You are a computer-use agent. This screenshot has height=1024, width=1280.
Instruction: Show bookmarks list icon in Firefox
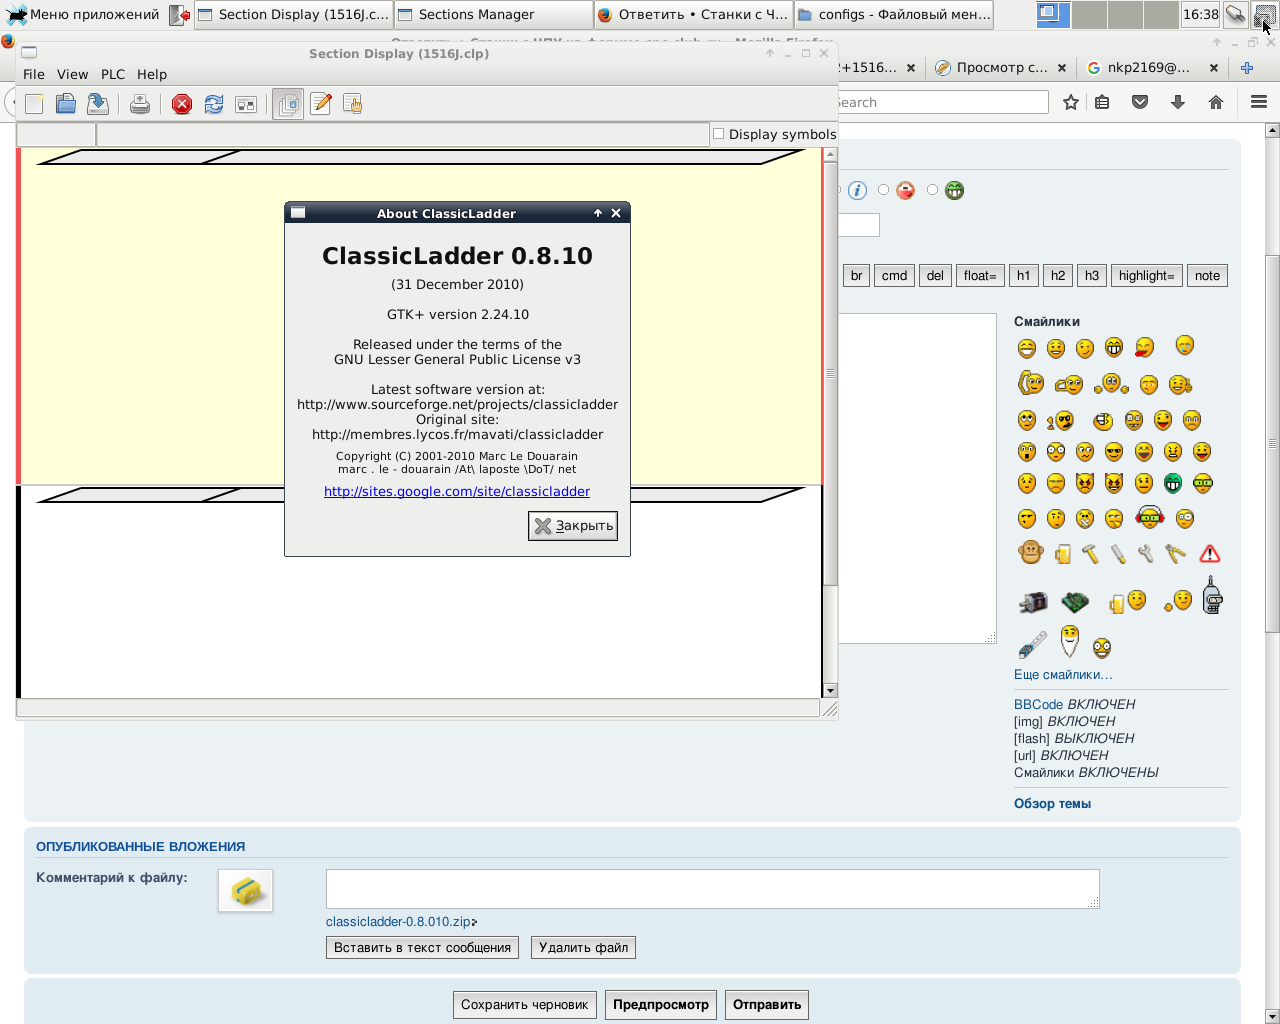1102,102
